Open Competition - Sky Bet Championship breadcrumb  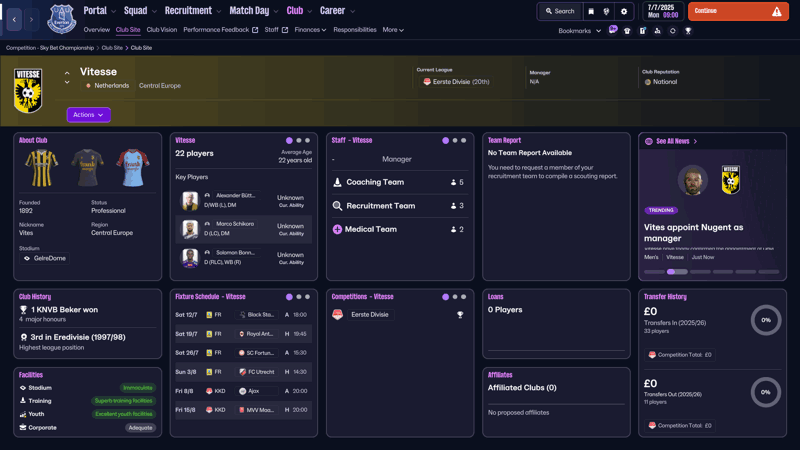[x=50, y=48]
